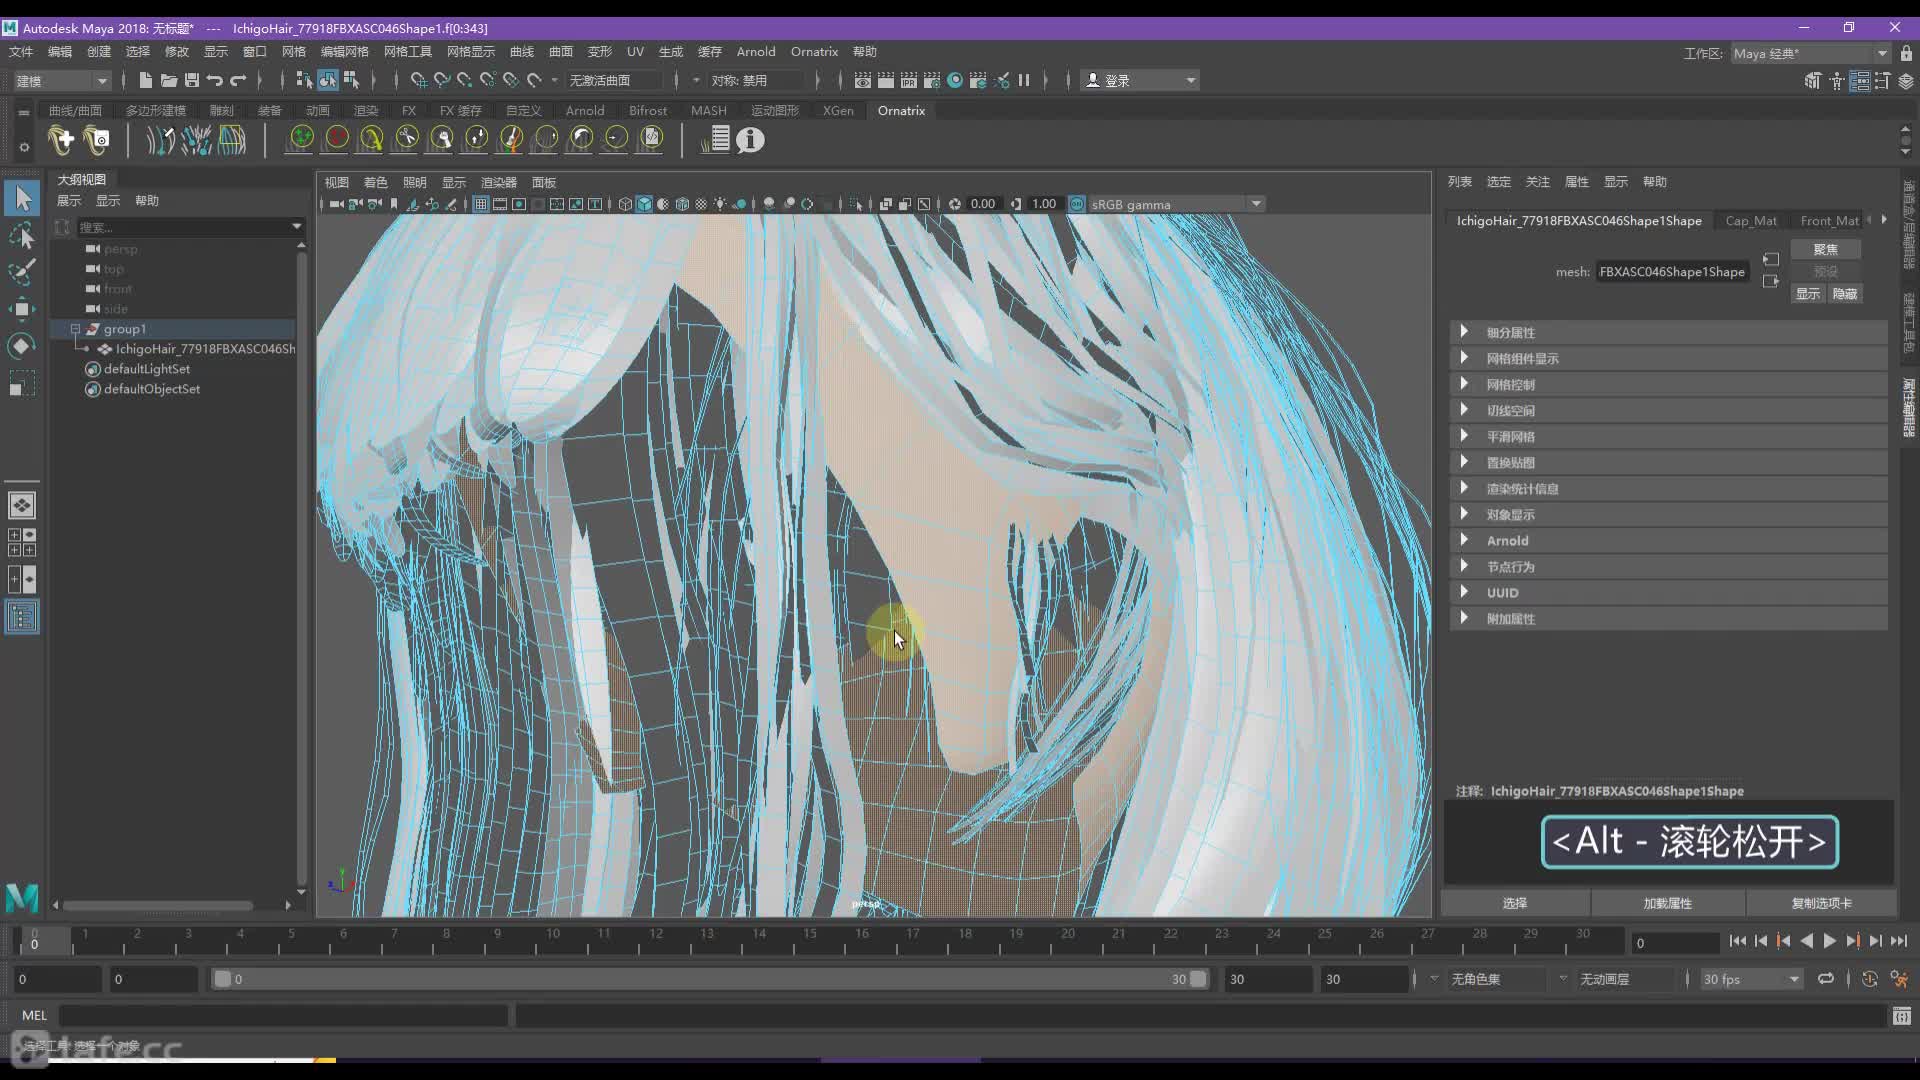Viewport: 1920px width, 1080px height.
Task: Activate the Paint selection tool
Action: 22,272
